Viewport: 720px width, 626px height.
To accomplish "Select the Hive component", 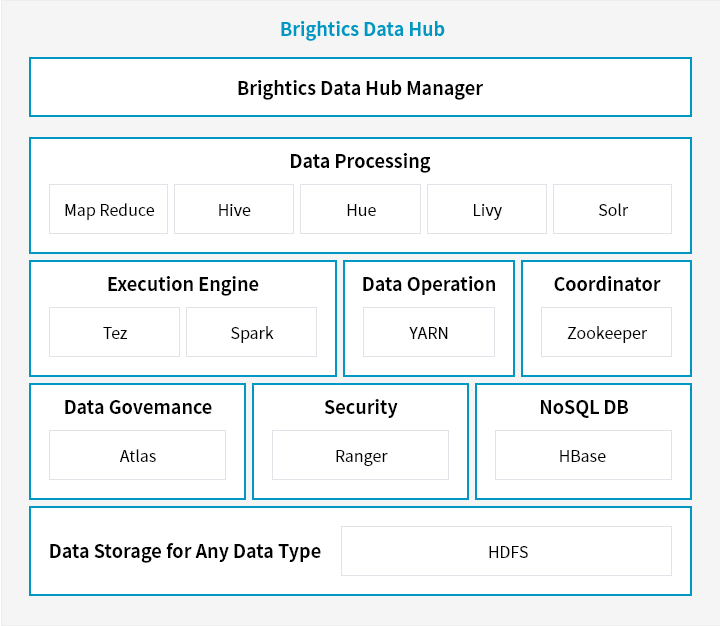I will point(234,209).
